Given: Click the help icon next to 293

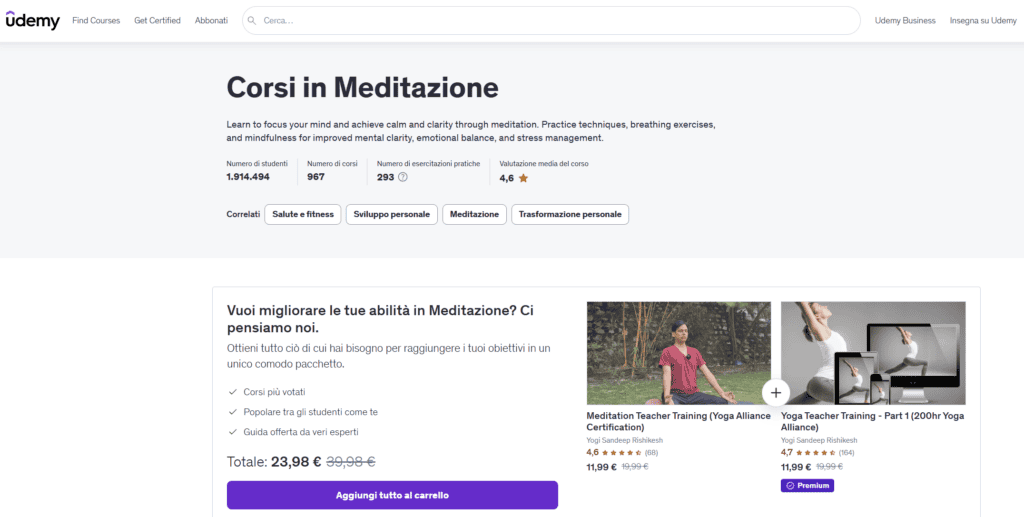Looking at the screenshot, I should point(403,177).
